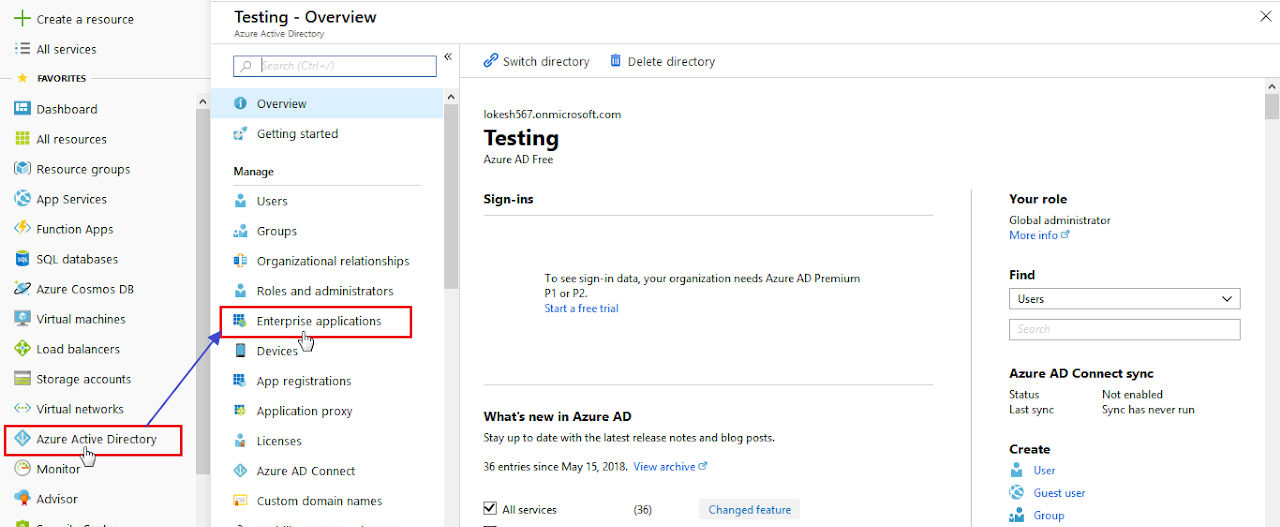This screenshot has height=527, width=1280.
Task: Click the Licenses person icon
Action: [240, 441]
